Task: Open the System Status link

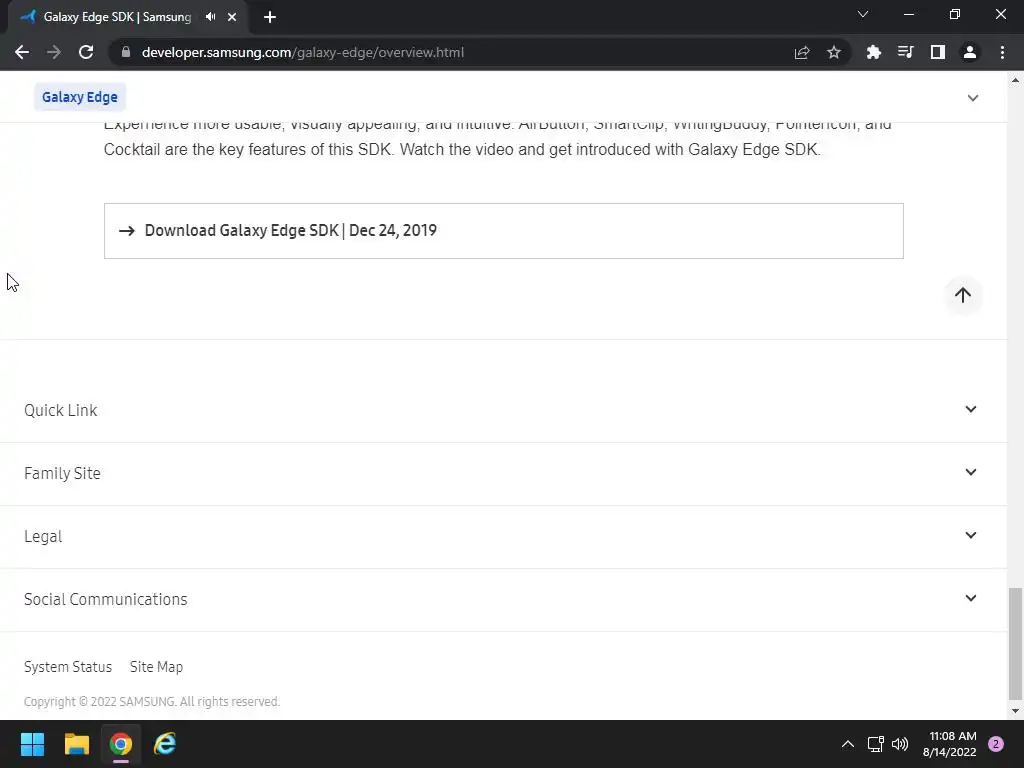Action: tap(68, 667)
